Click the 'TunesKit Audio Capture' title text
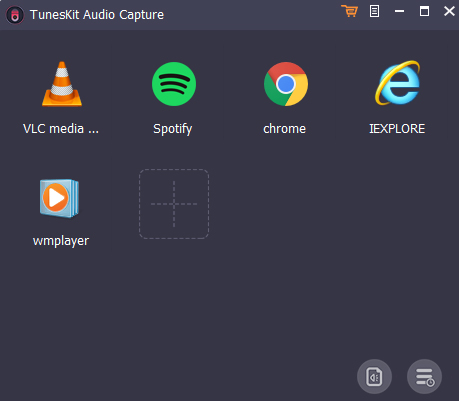The width and height of the screenshot is (459, 401). [x=97, y=15]
